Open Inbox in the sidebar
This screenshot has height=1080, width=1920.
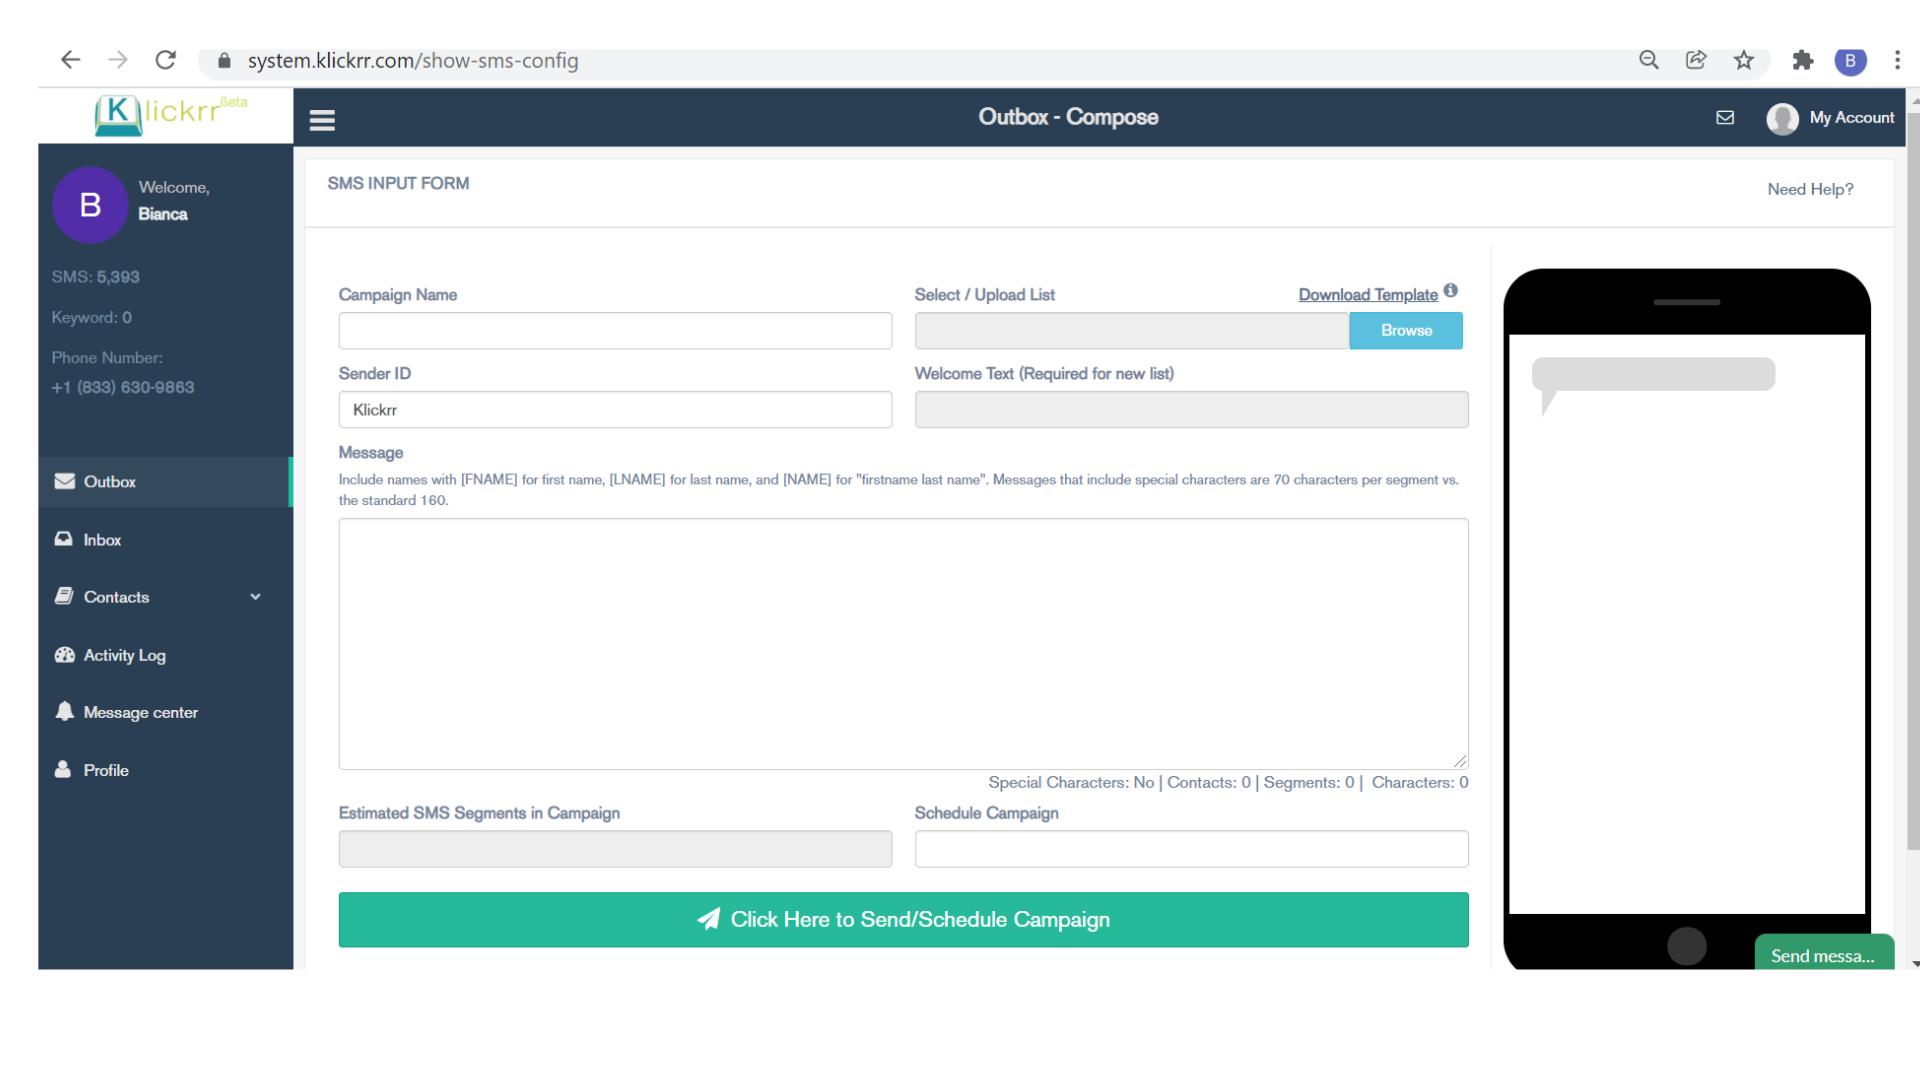point(102,540)
